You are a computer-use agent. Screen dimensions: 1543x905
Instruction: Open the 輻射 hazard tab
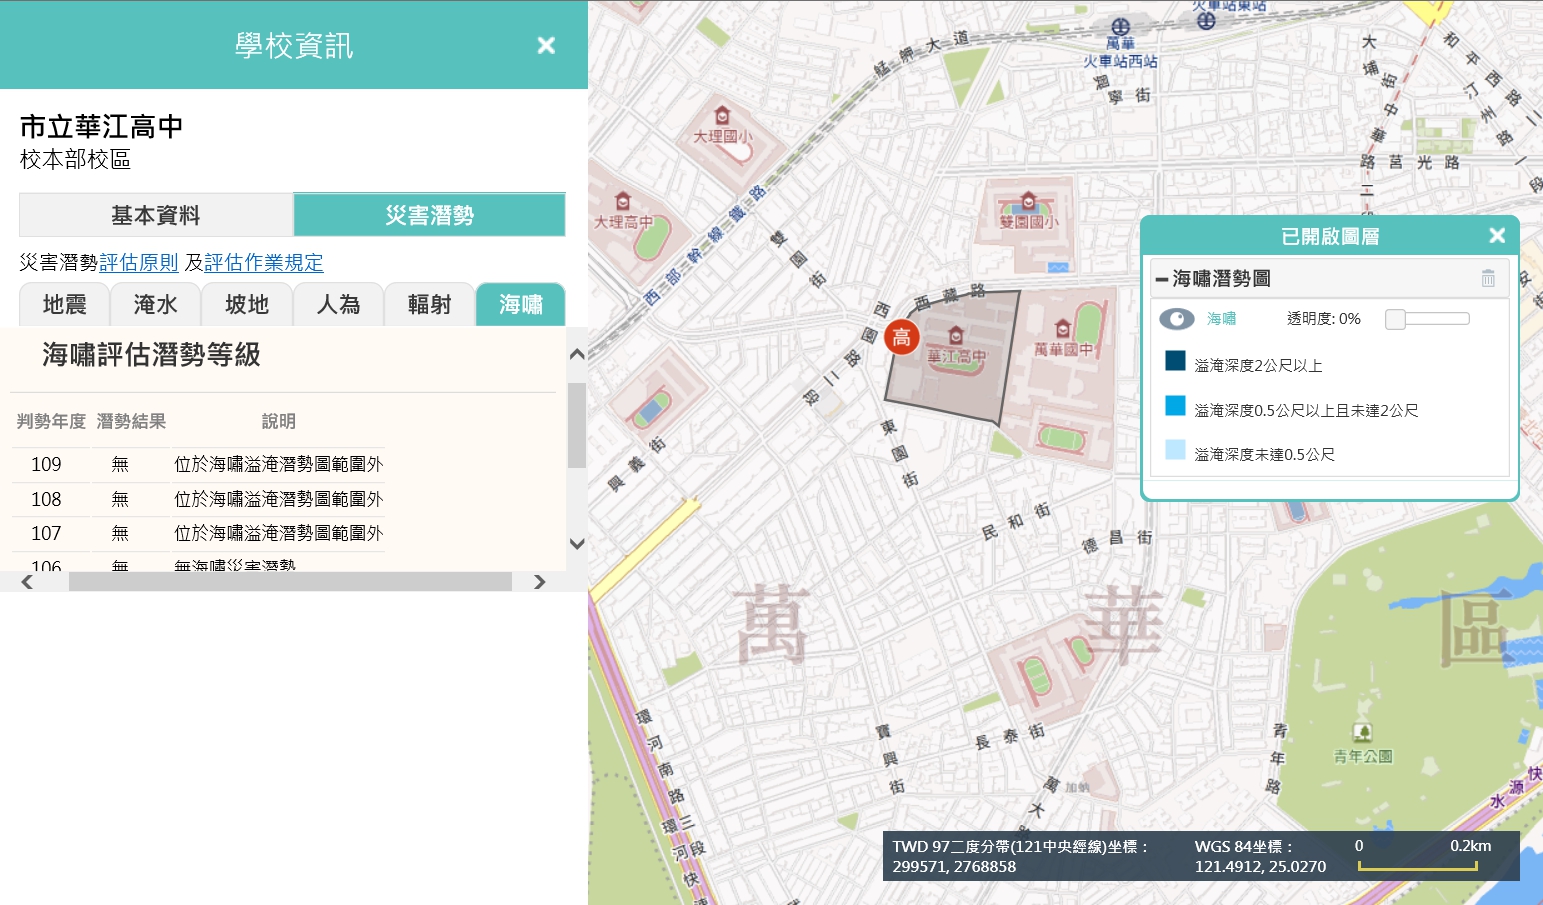tap(430, 304)
